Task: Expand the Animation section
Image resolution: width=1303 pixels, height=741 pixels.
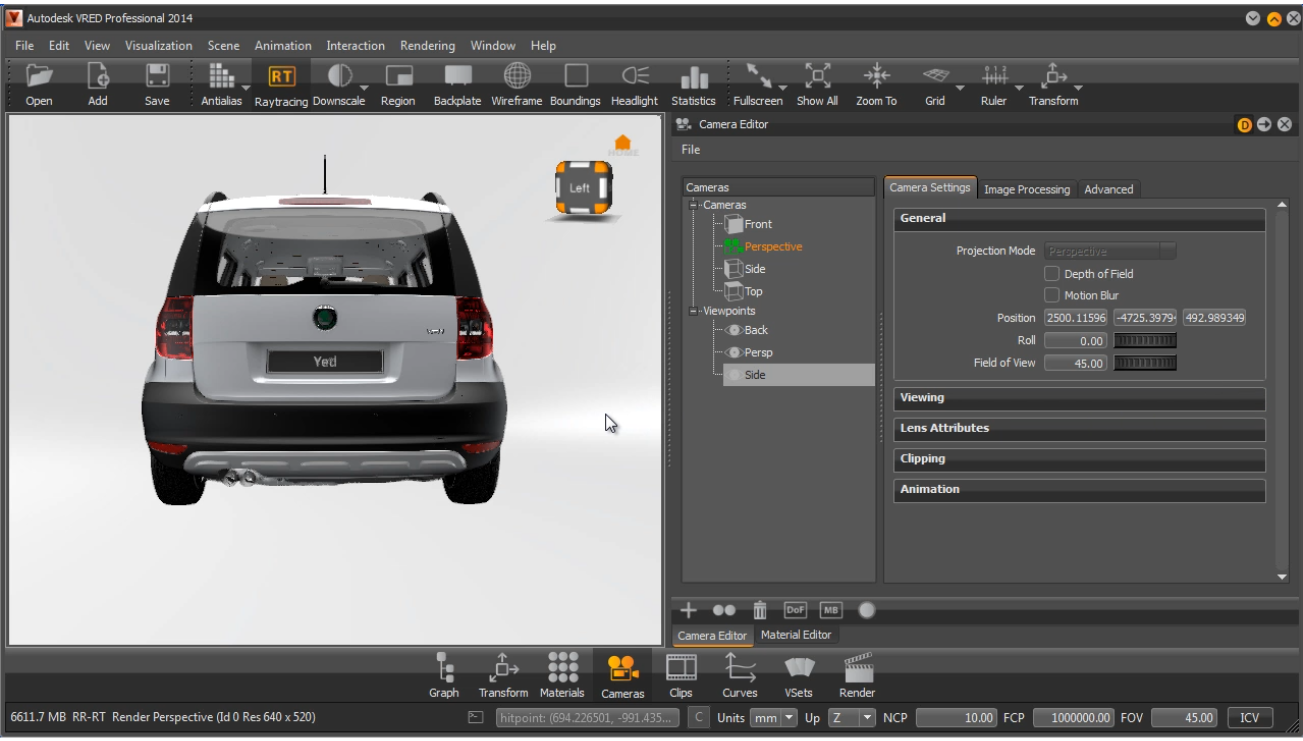Action: point(1079,489)
